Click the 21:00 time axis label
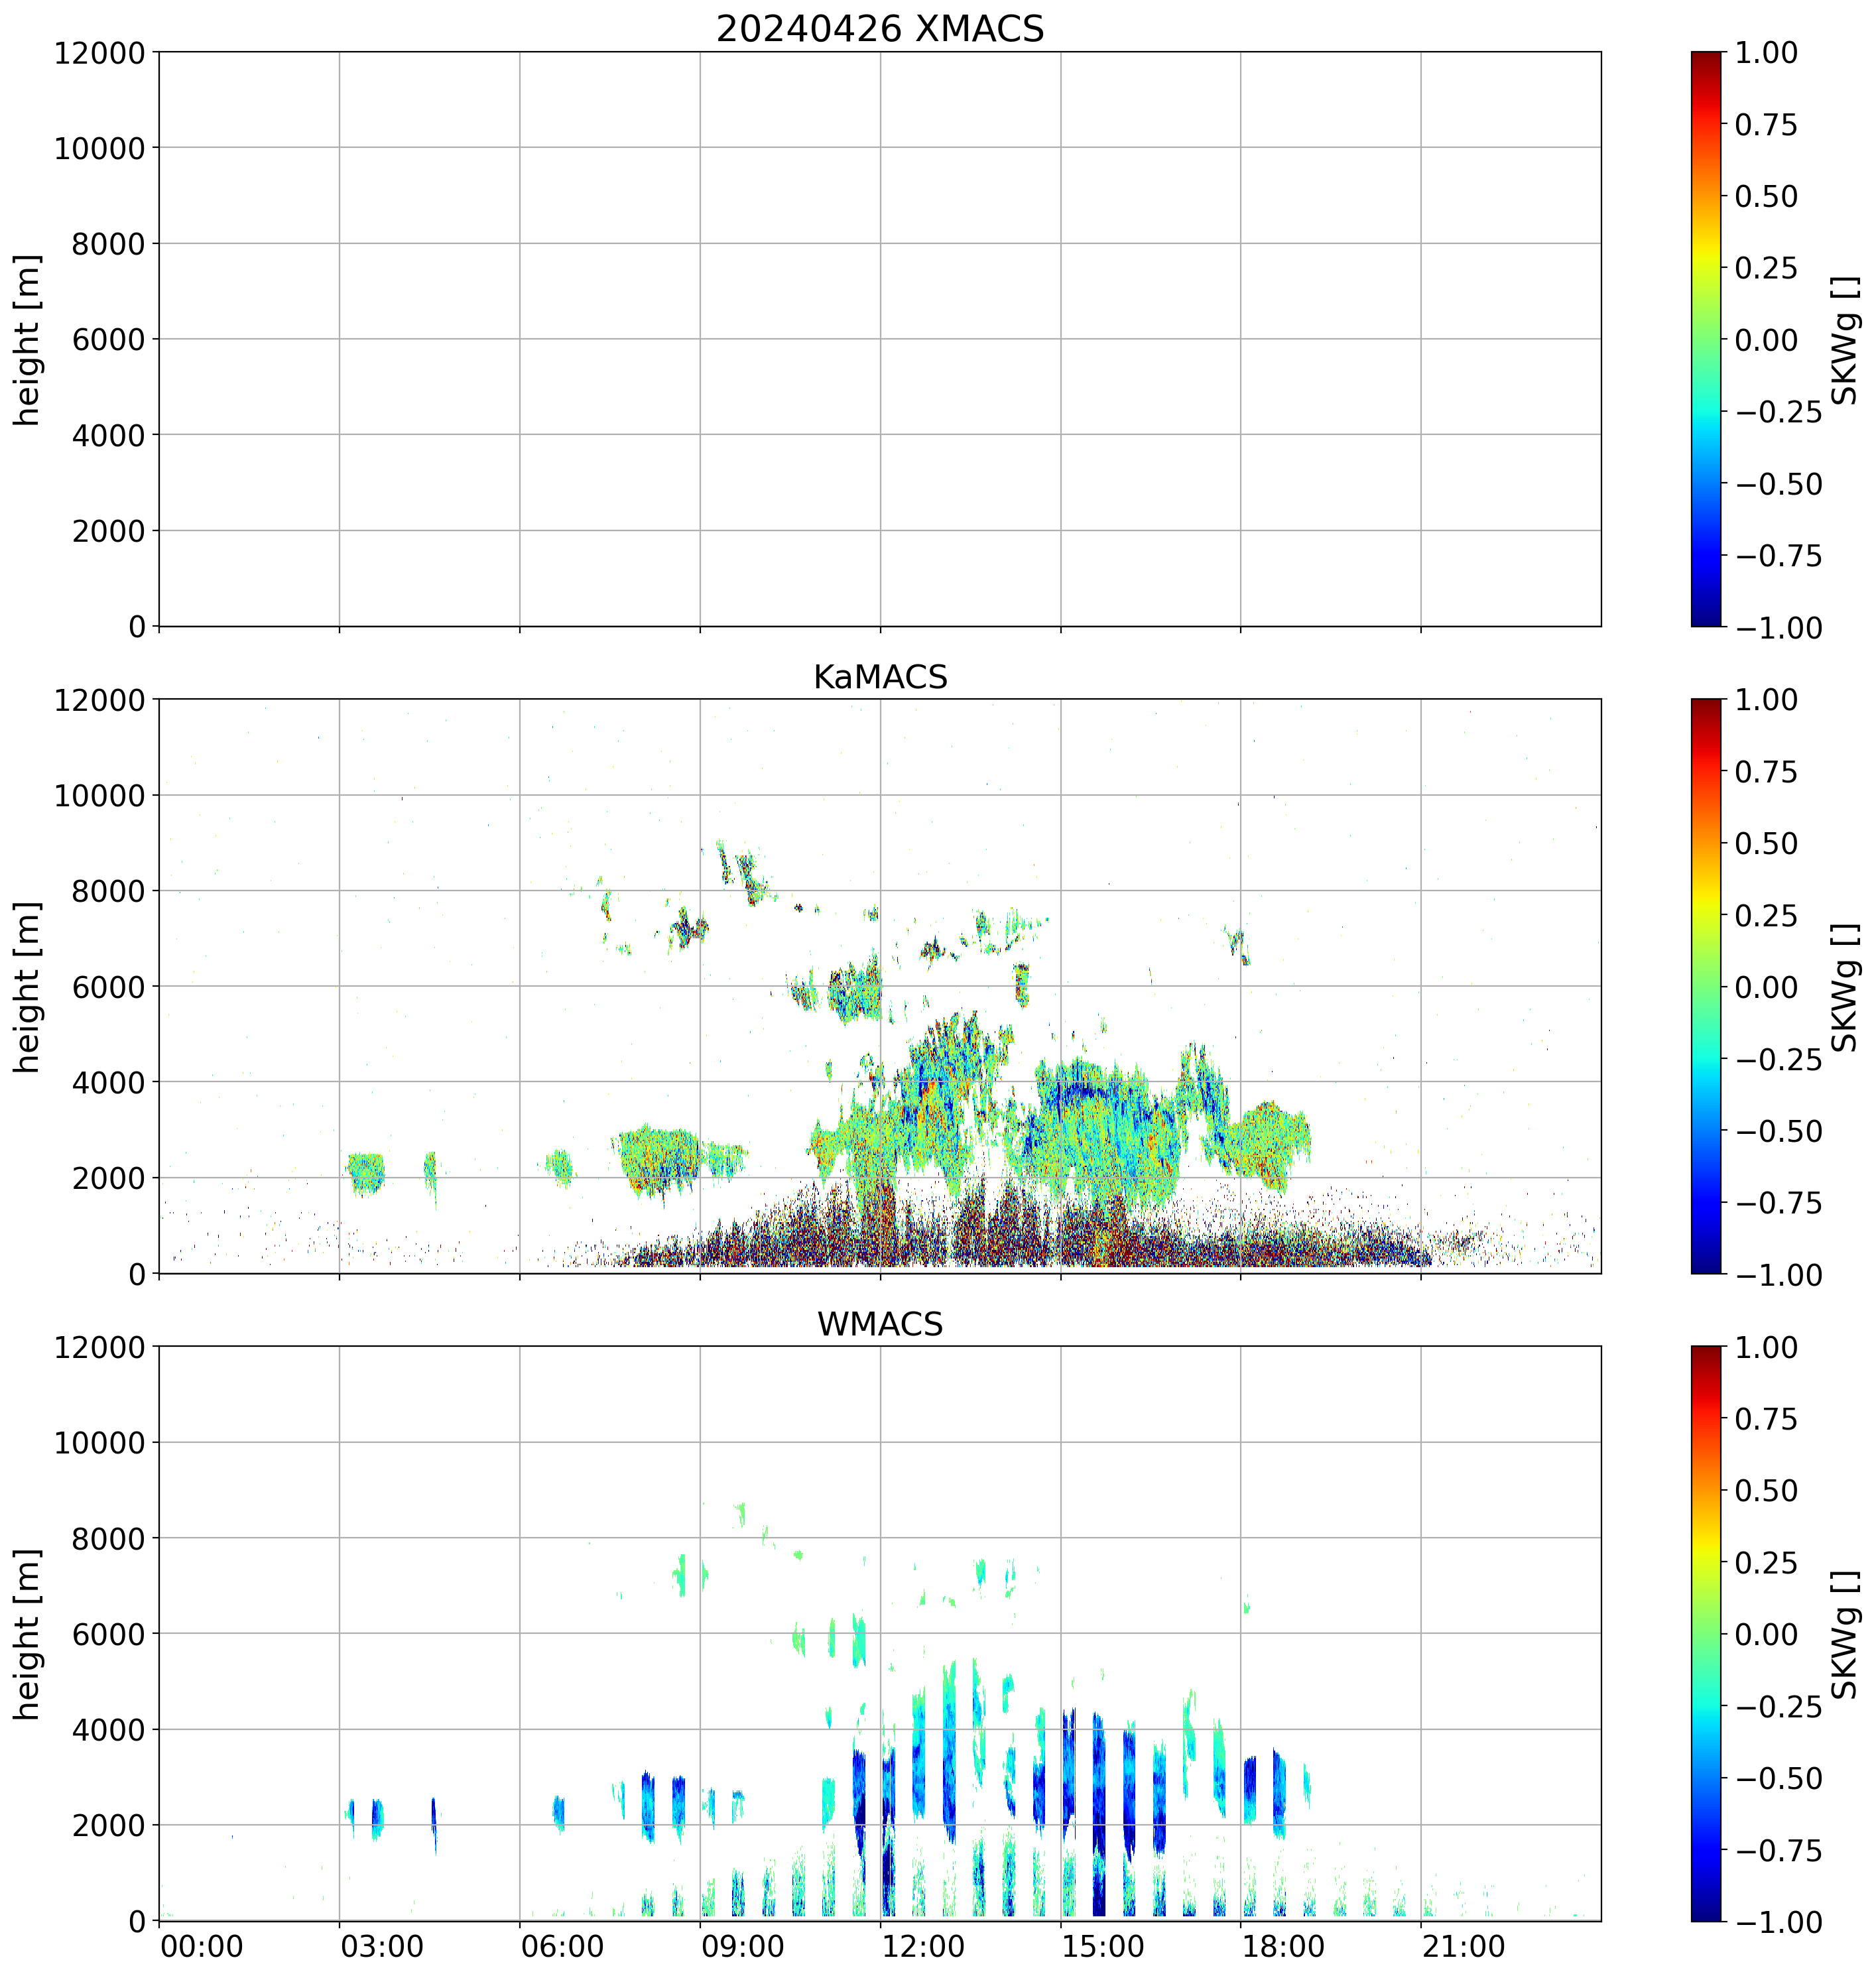Viewport: 1876px width, 1976px height. pyautogui.click(x=1464, y=1947)
